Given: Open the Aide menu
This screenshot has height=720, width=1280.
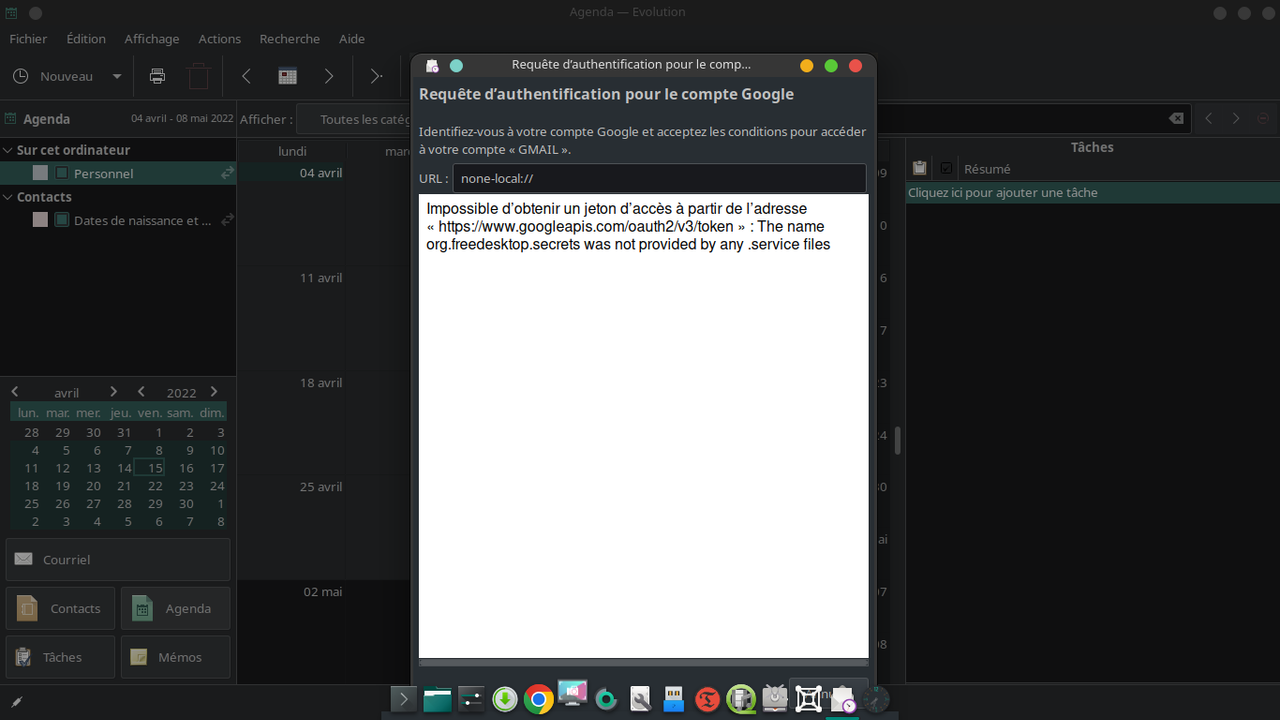Looking at the screenshot, I should coord(352,38).
